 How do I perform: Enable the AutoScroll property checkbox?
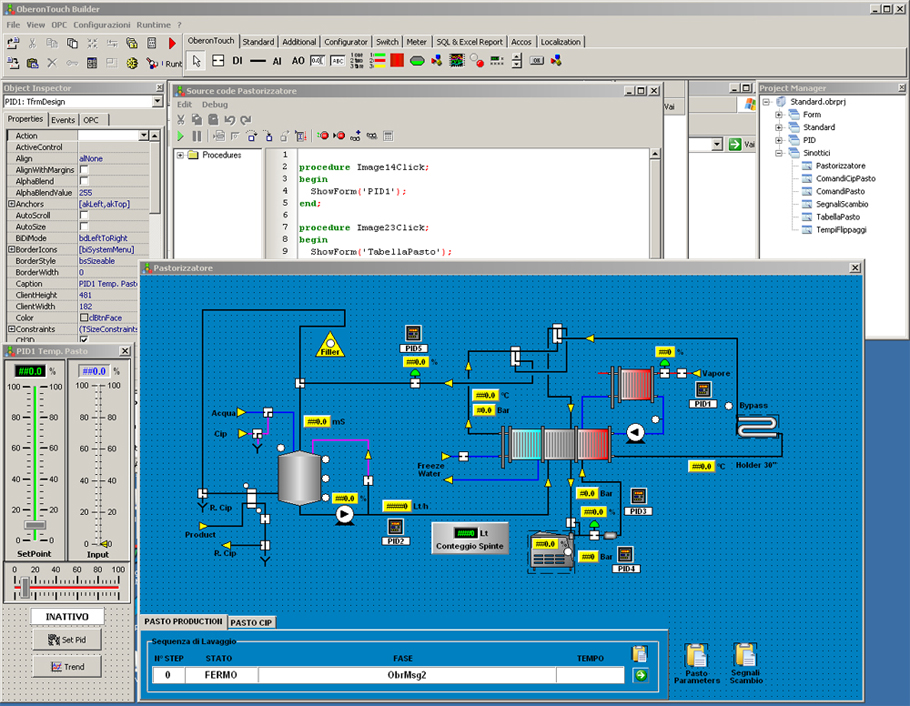coord(84,215)
